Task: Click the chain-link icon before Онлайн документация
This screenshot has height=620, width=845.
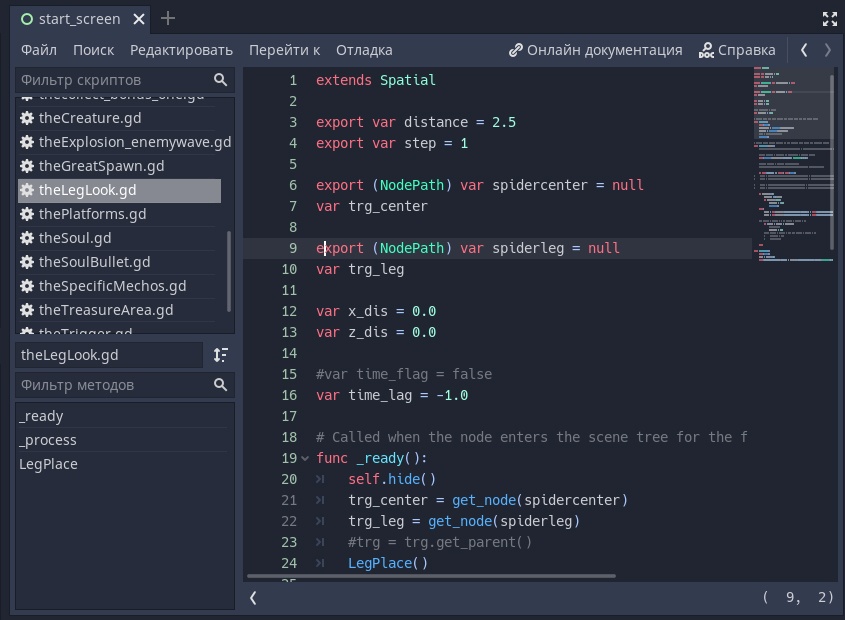Action: click(516, 48)
